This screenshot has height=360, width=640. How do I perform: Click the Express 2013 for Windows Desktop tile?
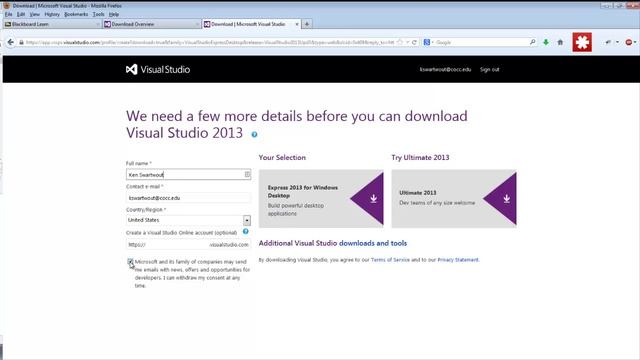pos(321,199)
